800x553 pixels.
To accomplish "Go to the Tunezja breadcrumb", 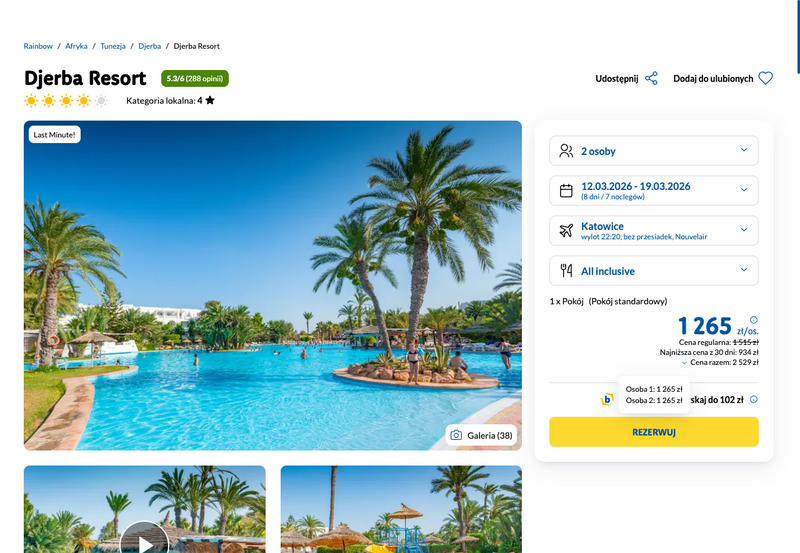I will click(113, 46).
